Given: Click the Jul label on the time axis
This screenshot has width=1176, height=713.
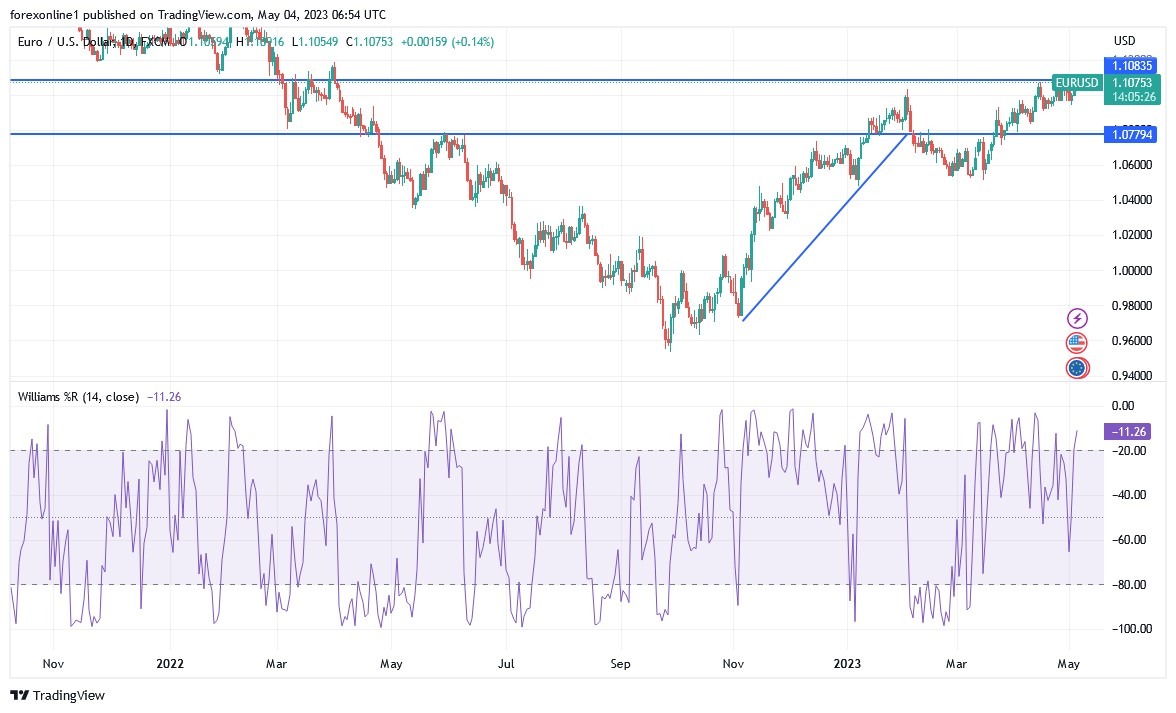Looking at the screenshot, I should click(x=506, y=664).
